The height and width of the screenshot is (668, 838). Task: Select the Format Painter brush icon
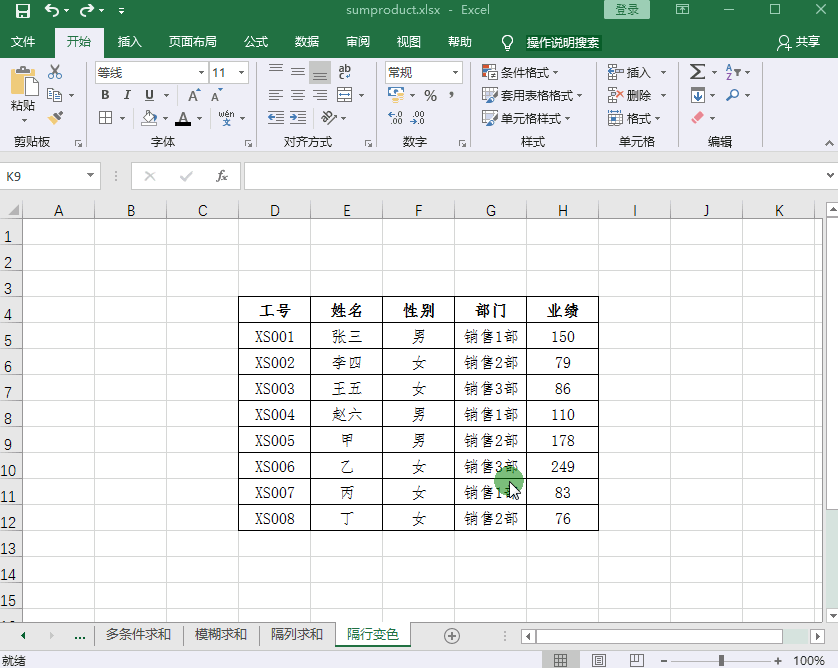tap(55, 118)
